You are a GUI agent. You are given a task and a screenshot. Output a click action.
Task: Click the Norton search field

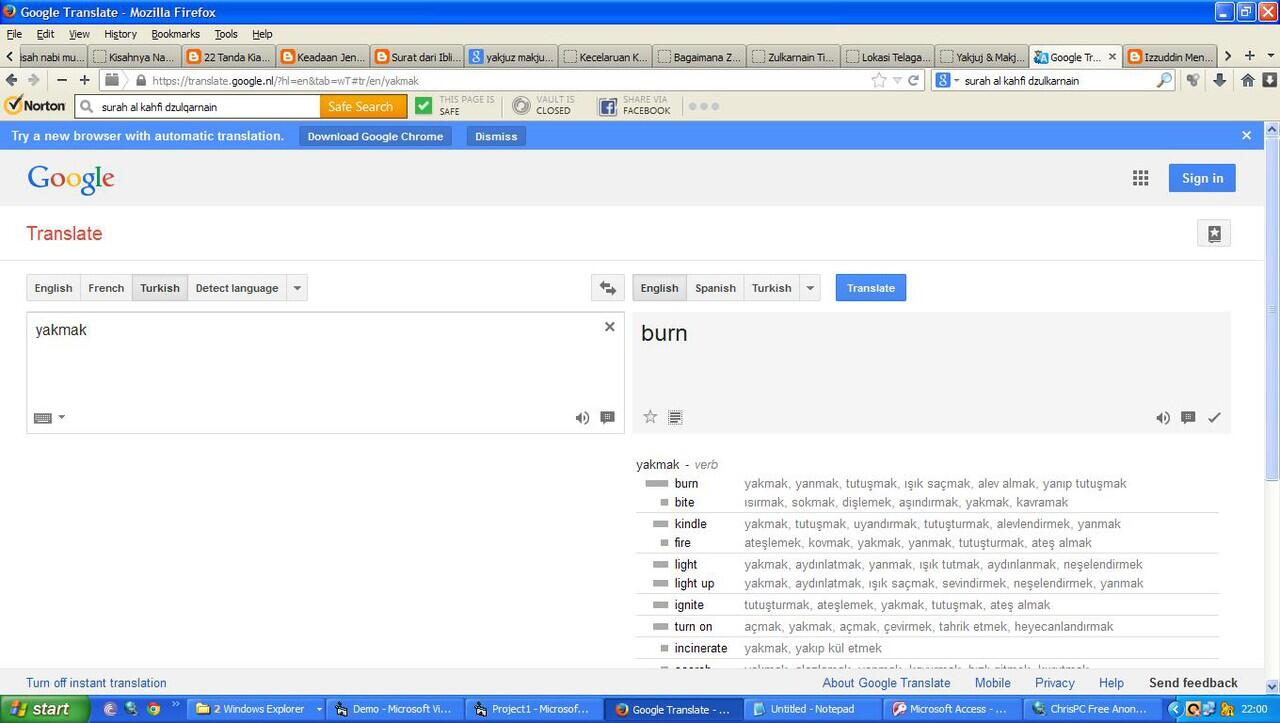pos(199,106)
